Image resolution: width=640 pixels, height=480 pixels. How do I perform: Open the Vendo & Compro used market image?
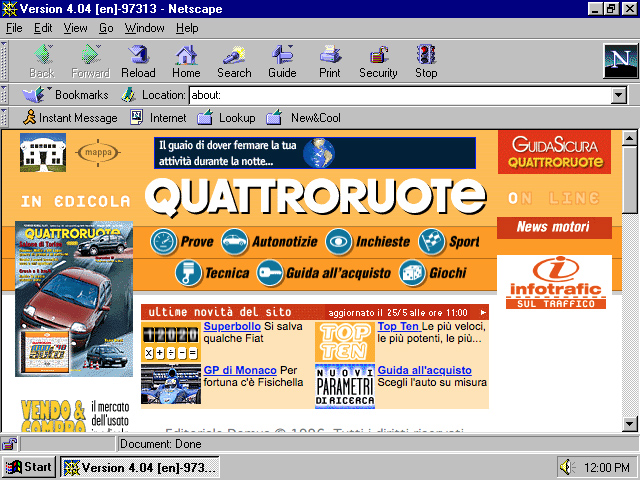point(75,416)
